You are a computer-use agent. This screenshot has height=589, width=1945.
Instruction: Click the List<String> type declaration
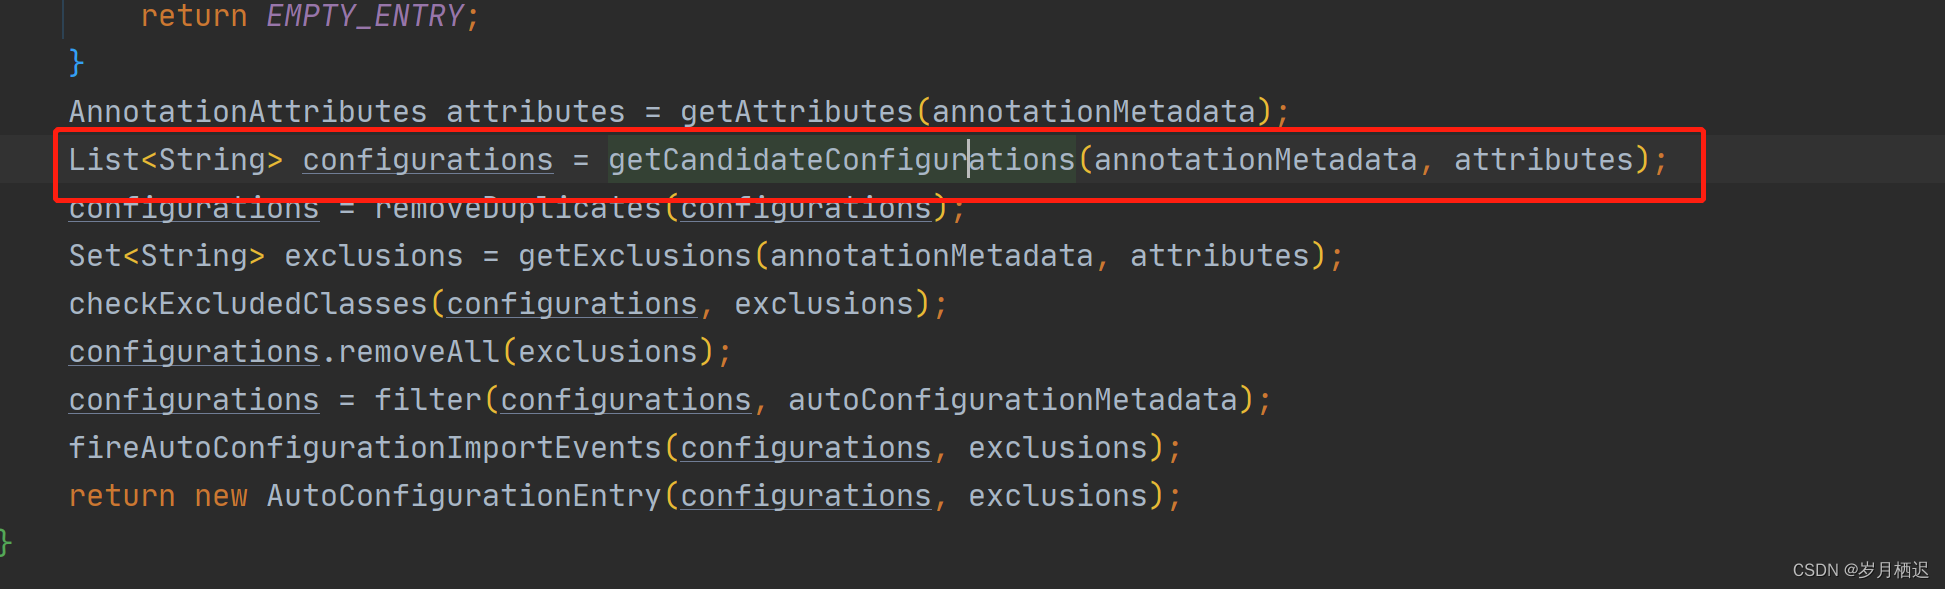176,160
